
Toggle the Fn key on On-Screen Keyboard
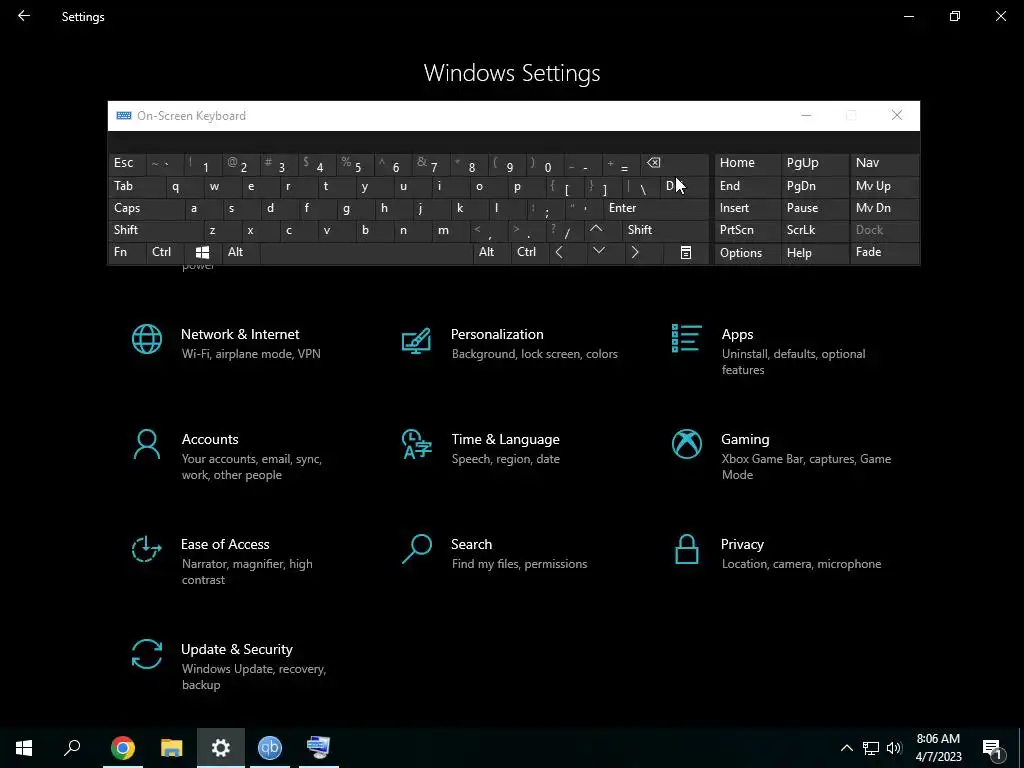127,252
